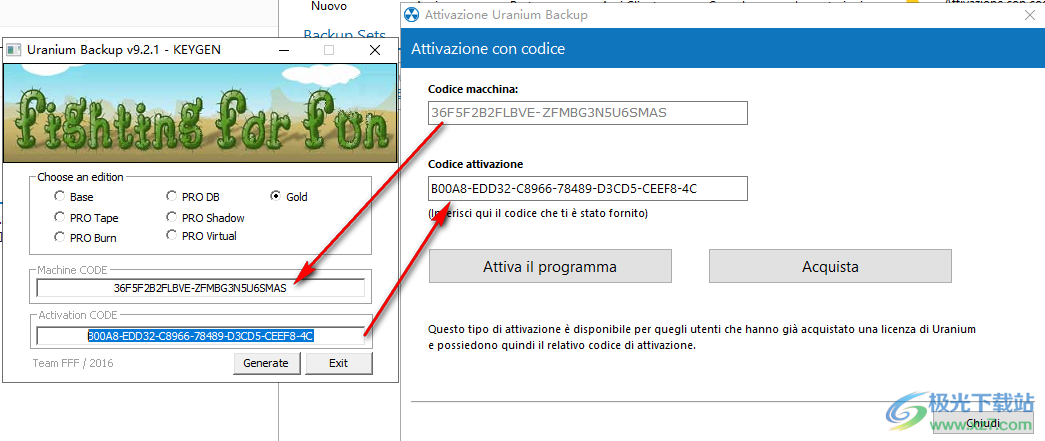Minimize the KEYGEN window
The width and height of the screenshot is (1045, 441).
[x=283, y=49]
